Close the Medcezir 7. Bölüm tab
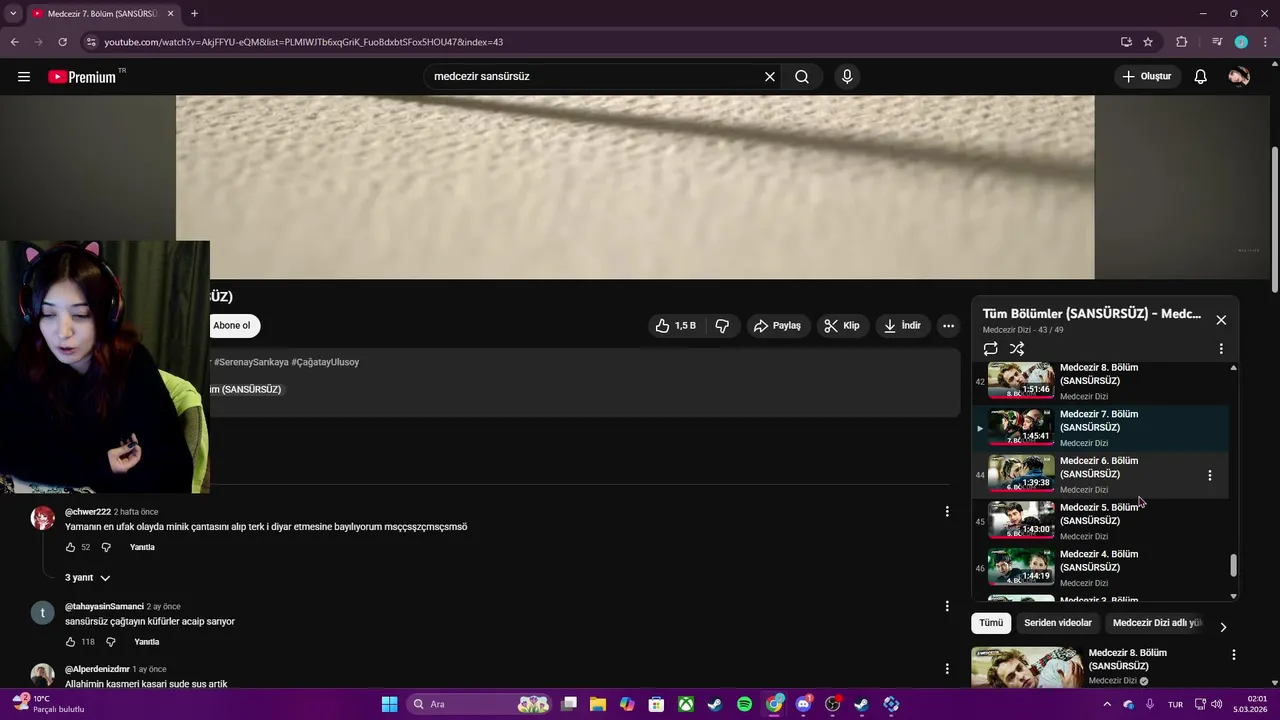Viewport: 1280px width, 720px height. point(170,13)
